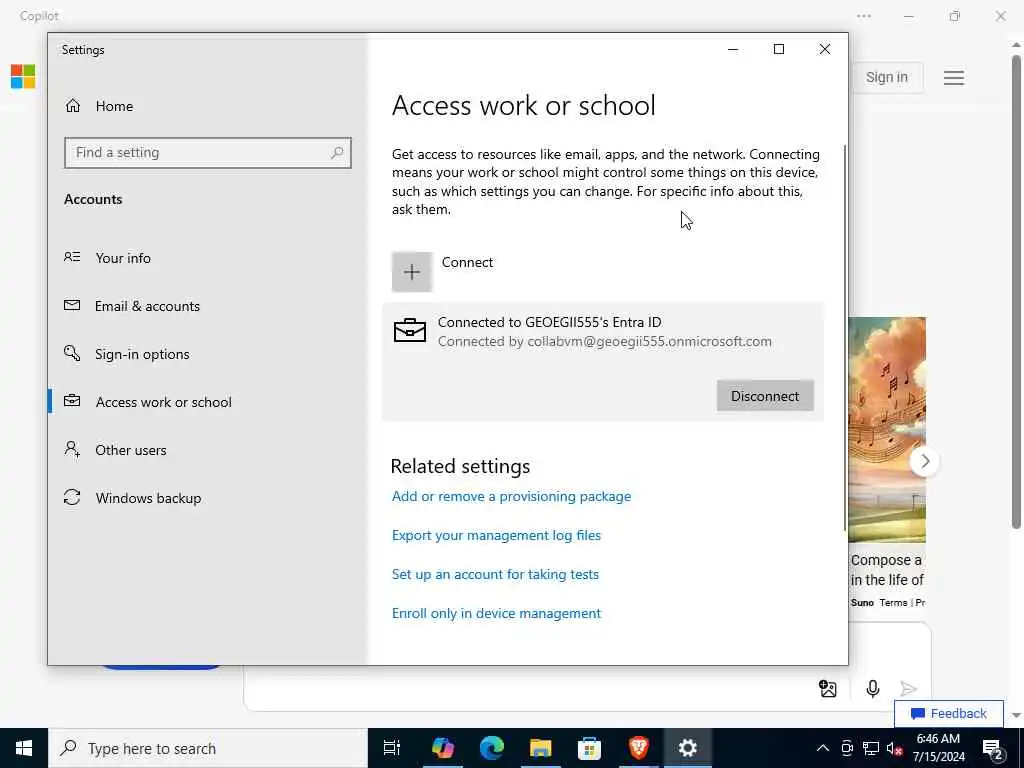Focus the Find a setting search box
This screenshot has width=1024, height=768.
208,153
